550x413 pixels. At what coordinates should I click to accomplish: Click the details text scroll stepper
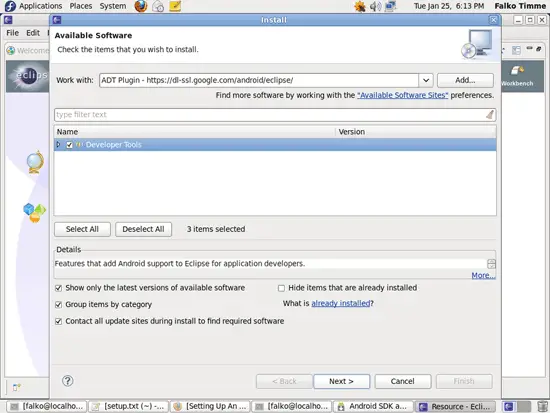pos(491,264)
